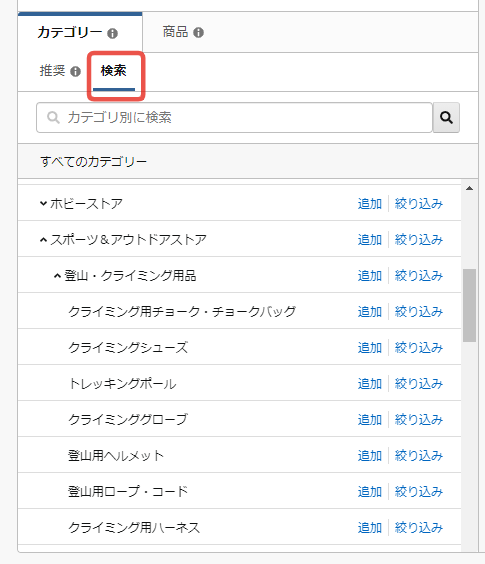The height and width of the screenshot is (564, 485).
Task: Click 追加 for ホビーストア
Action: pos(370,204)
